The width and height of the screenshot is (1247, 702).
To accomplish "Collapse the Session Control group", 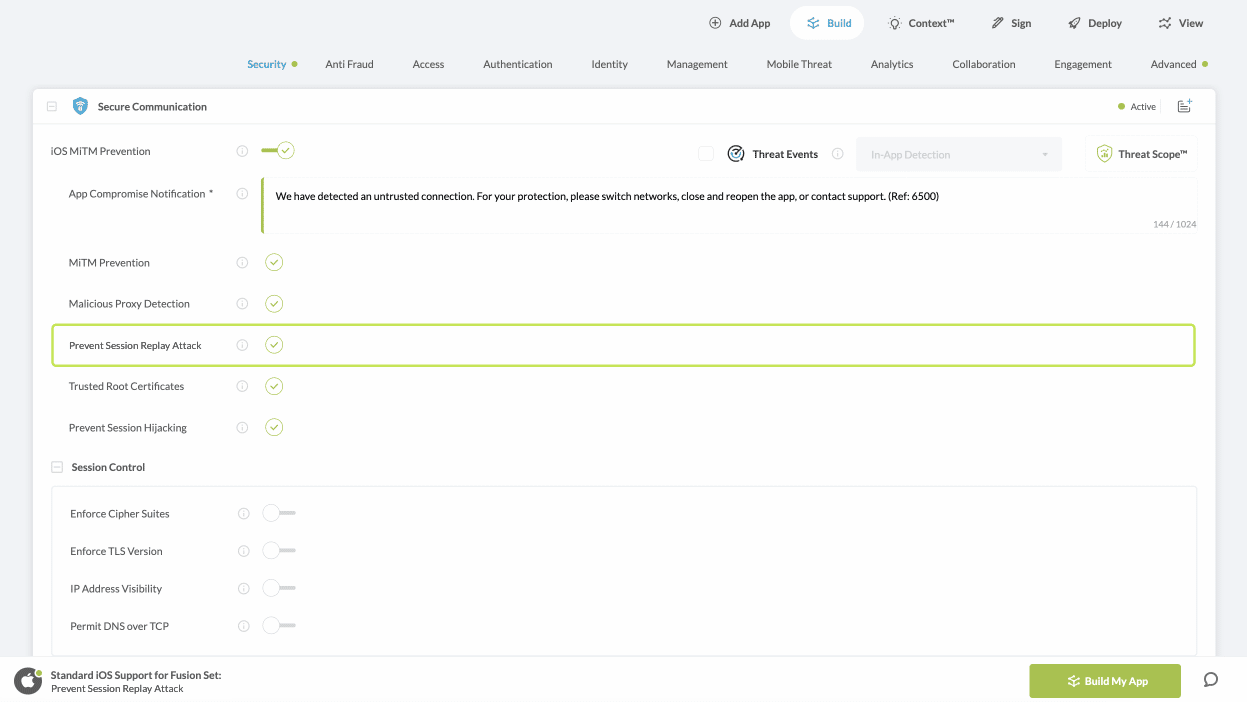I will click(57, 467).
